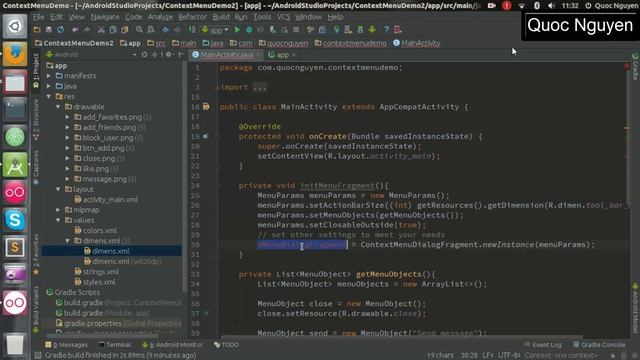The image size is (640, 360).
Task: Click the last red toolbar icon
Action: [x=398, y=30]
